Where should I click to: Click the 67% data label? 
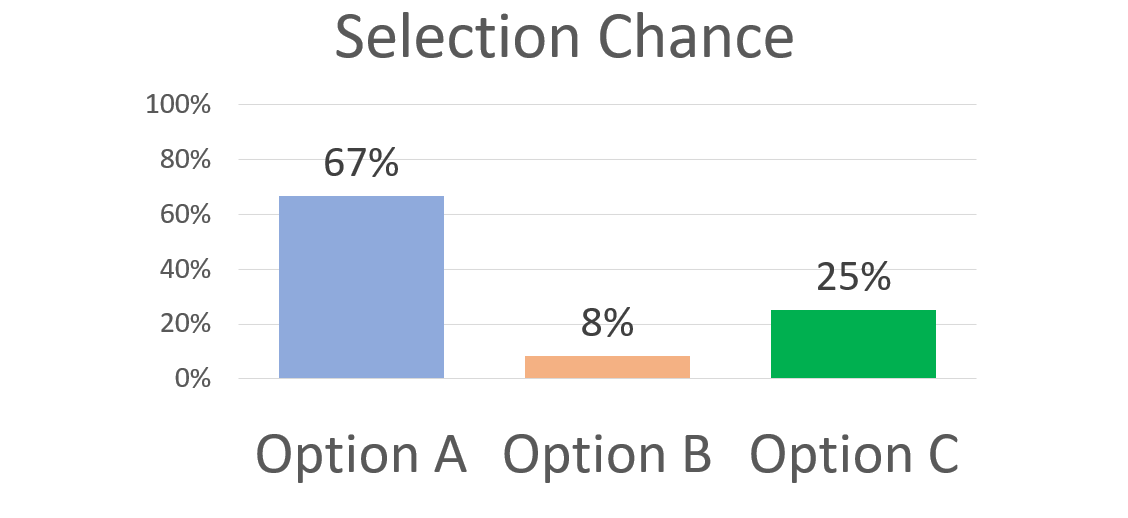coord(361,163)
